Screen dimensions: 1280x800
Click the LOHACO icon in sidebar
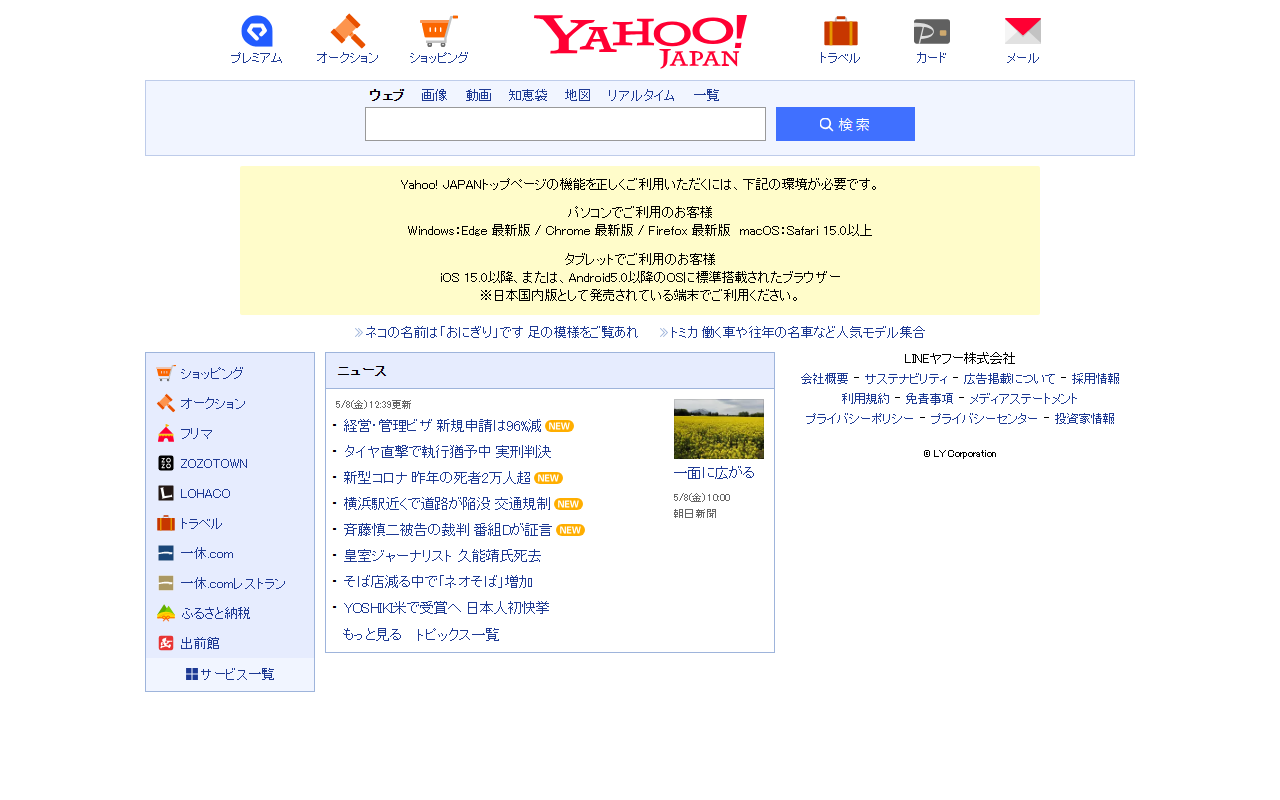click(x=166, y=493)
